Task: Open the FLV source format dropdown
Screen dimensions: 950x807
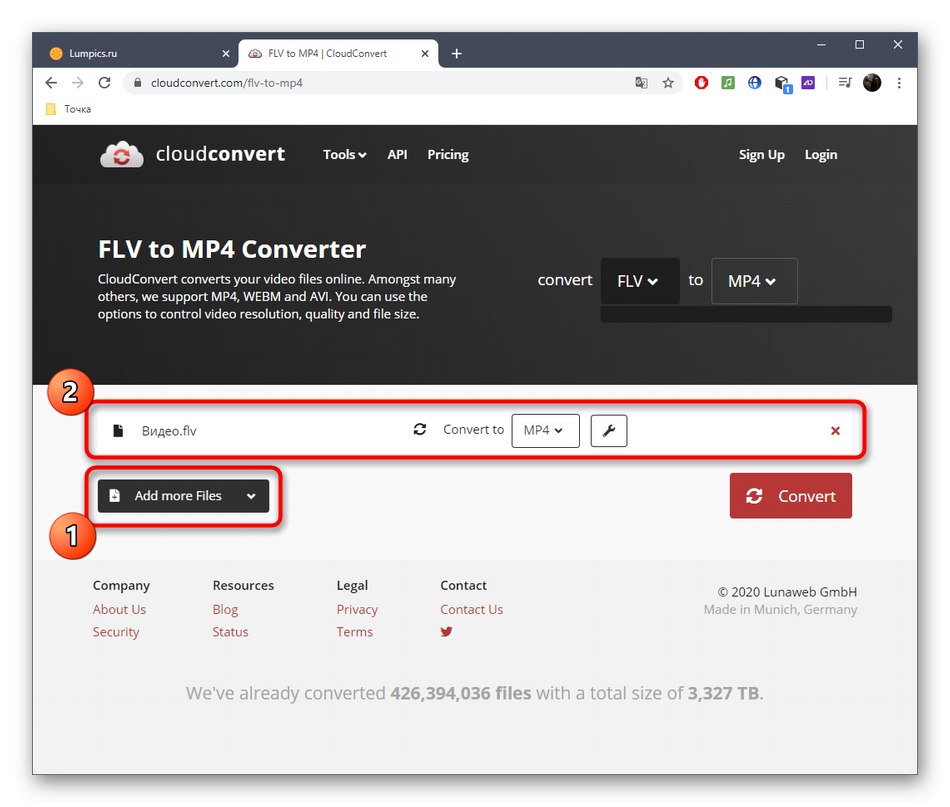Action: tap(640, 281)
